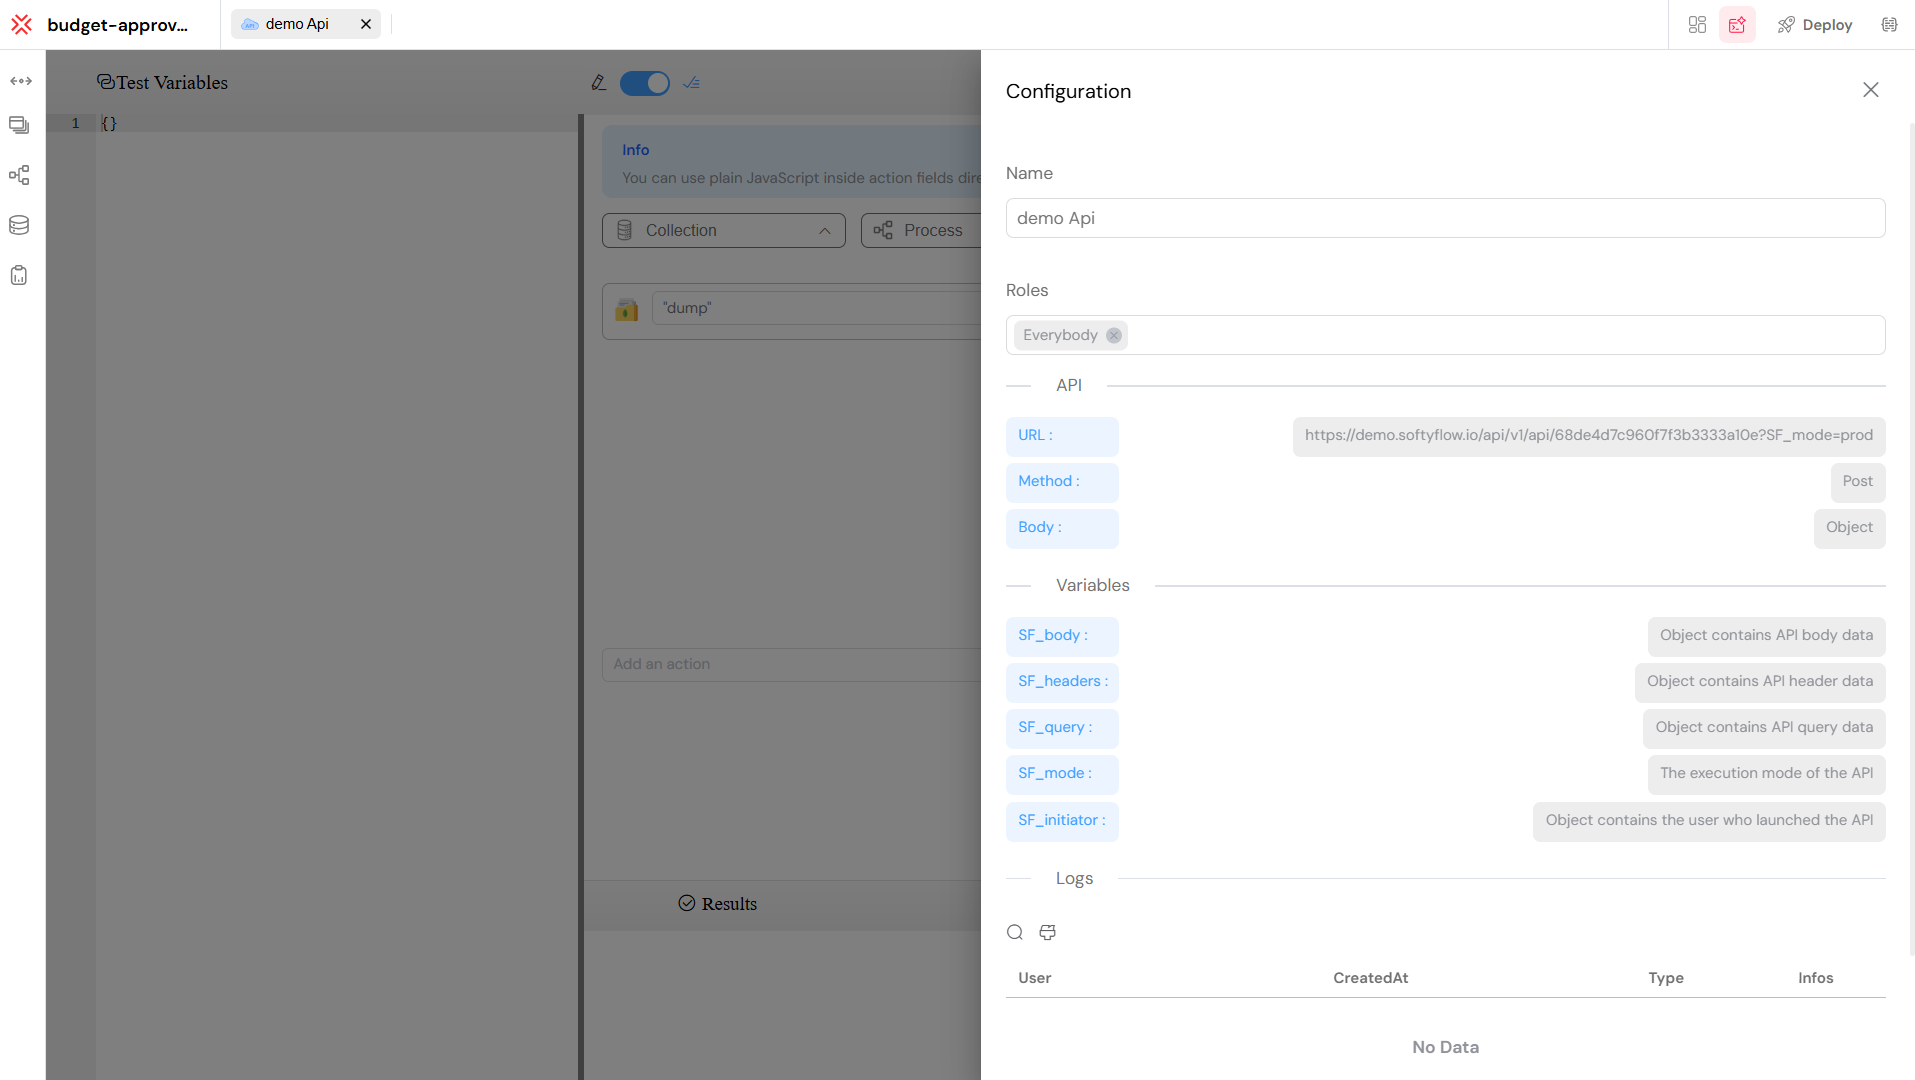The height and width of the screenshot is (1080, 1915).
Task: Select the pencil edit icon above the editor
Action: [x=598, y=83]
